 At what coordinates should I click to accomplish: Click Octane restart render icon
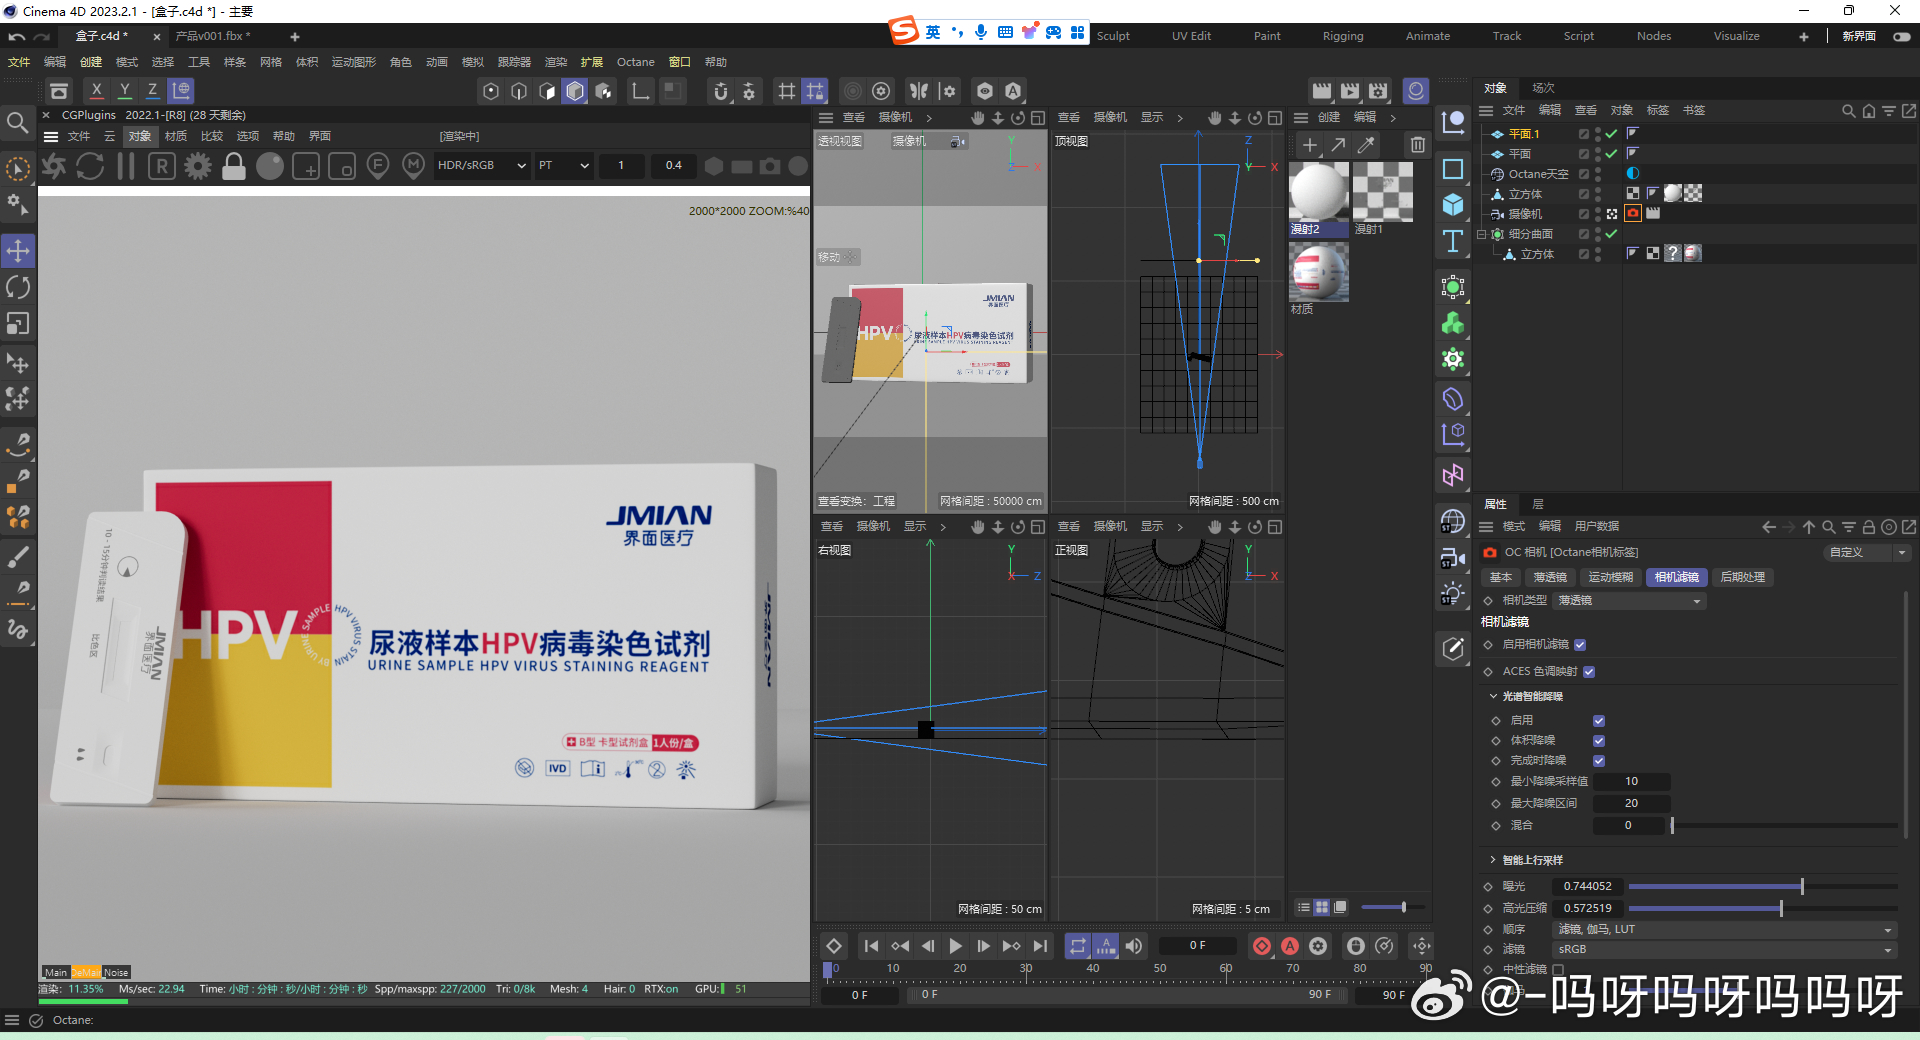tap(90, 166)
